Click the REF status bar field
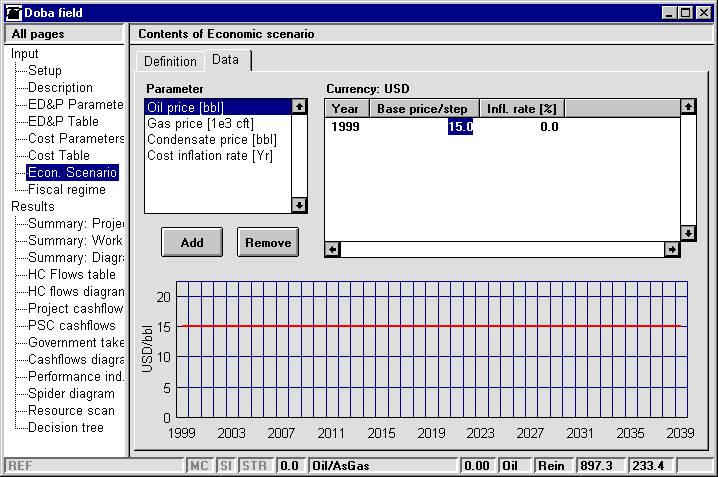 94,466
